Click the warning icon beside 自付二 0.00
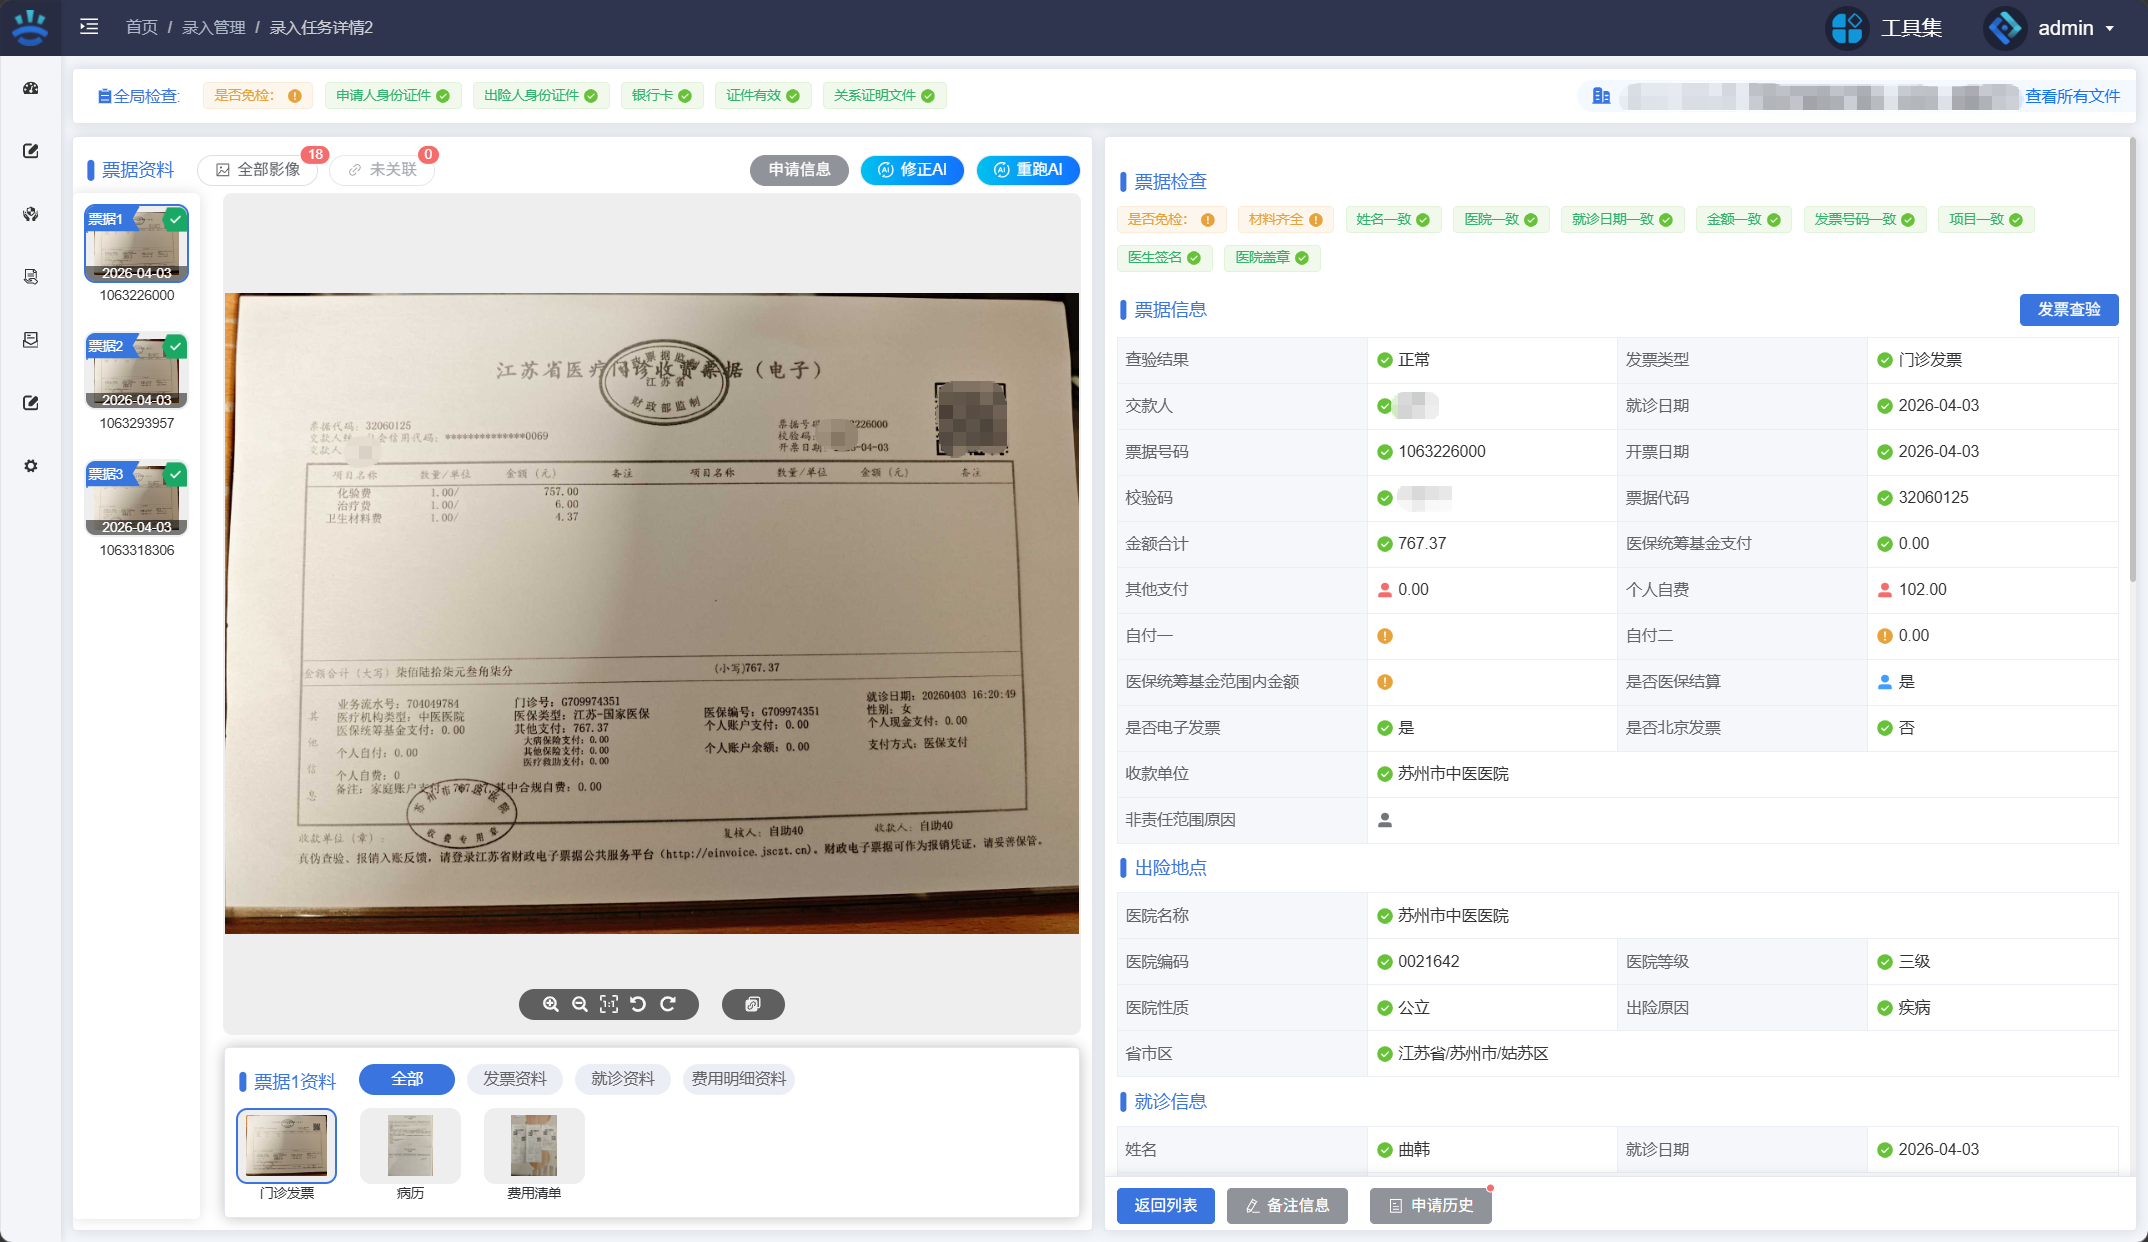Image resolution: width=2148 pixels, height=1242 pixels. (1885, 636)
